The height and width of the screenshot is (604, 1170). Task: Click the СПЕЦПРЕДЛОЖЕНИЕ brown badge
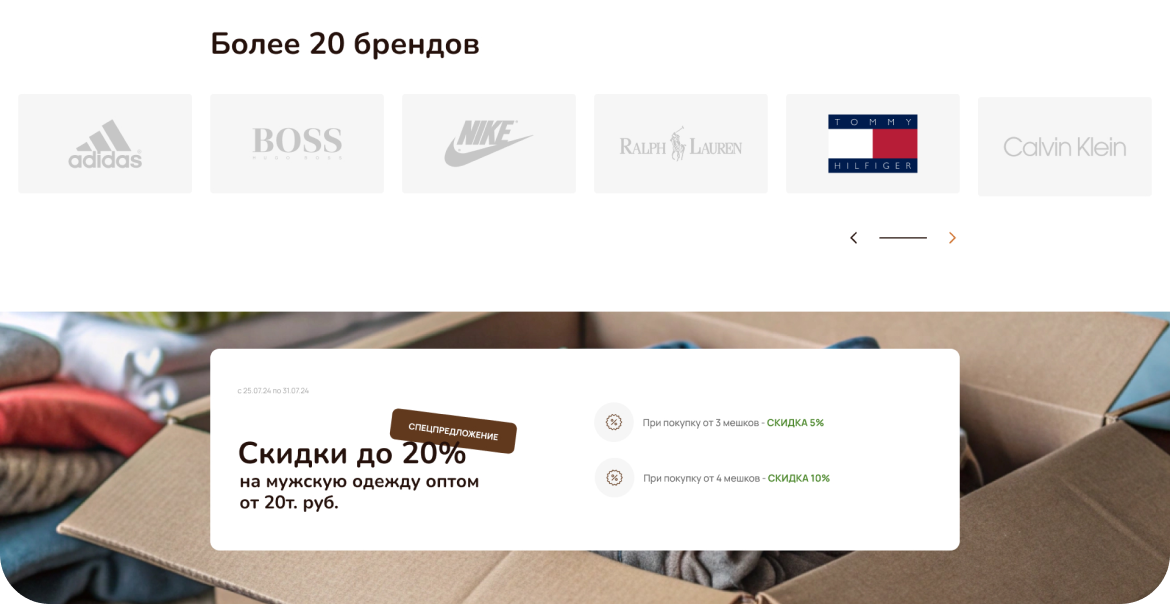click(x=453, y=431)
